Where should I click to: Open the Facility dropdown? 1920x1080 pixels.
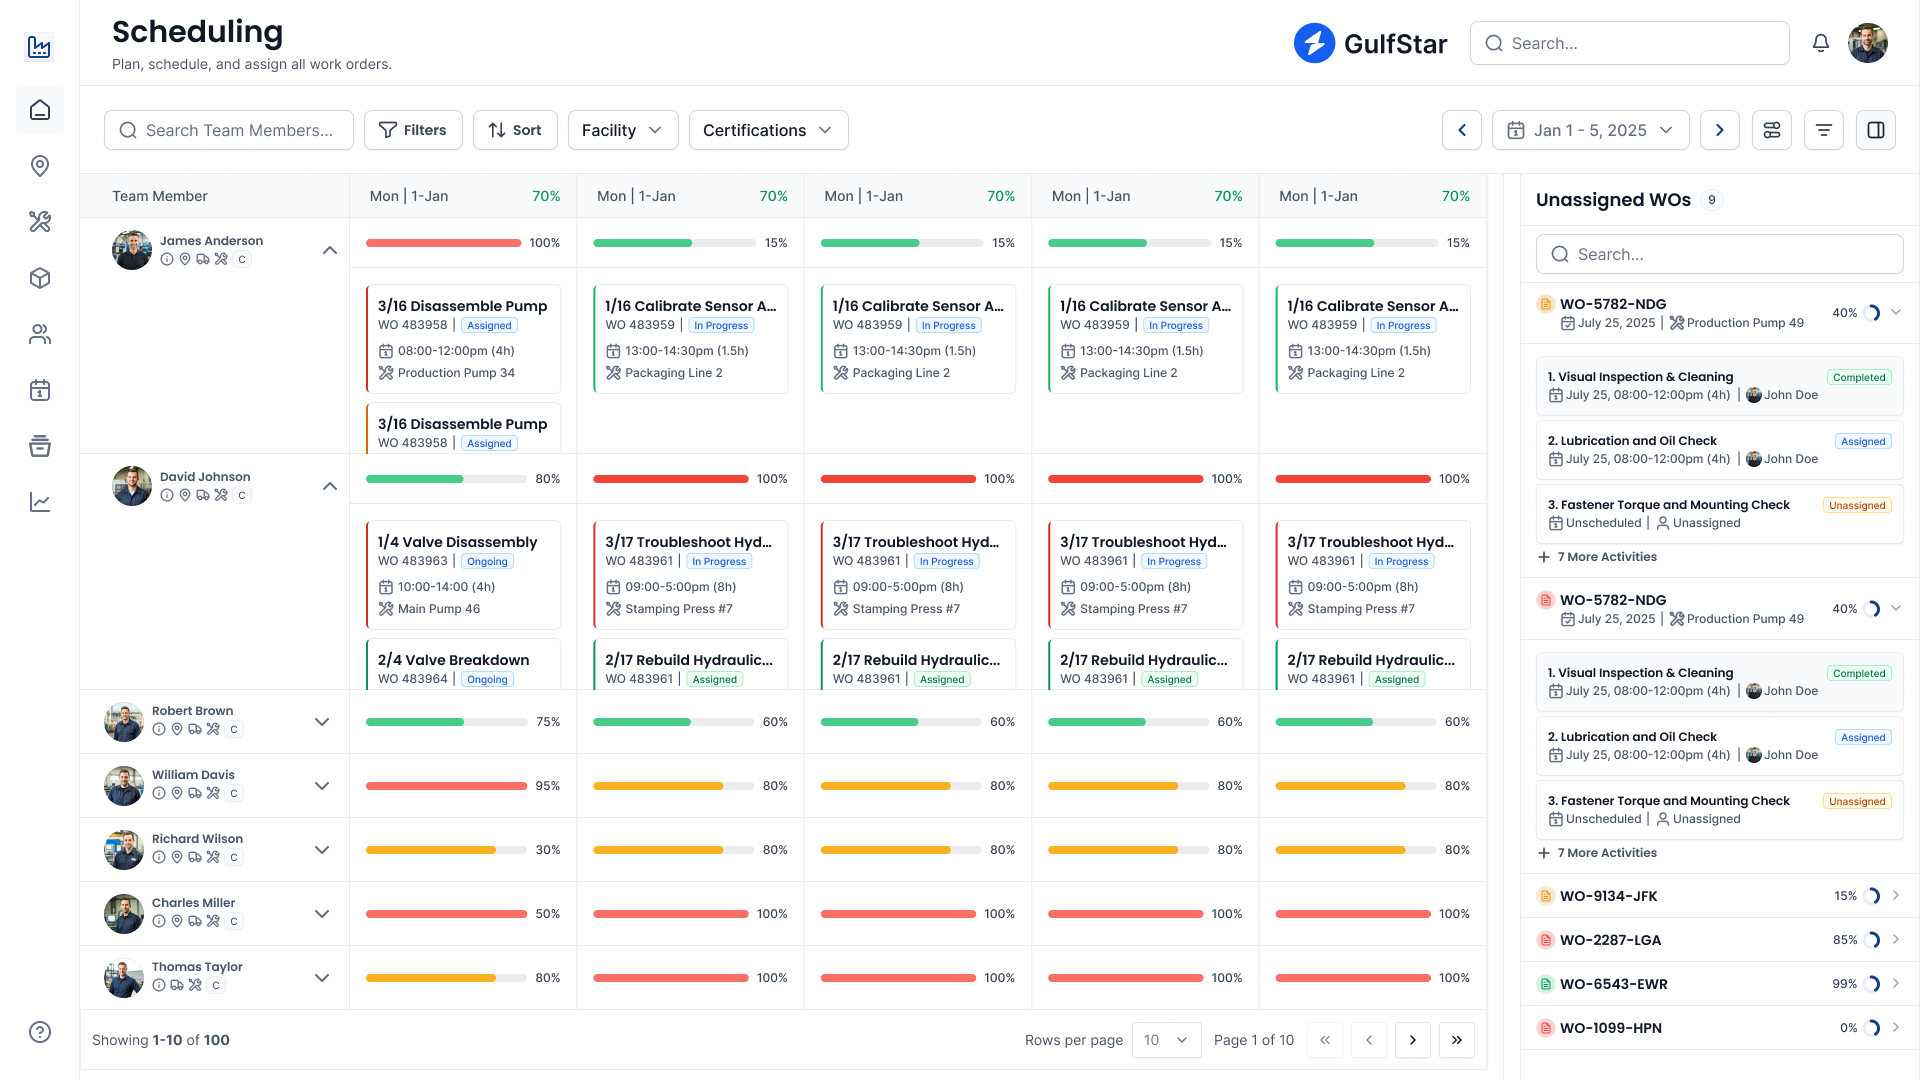[622, 130]
